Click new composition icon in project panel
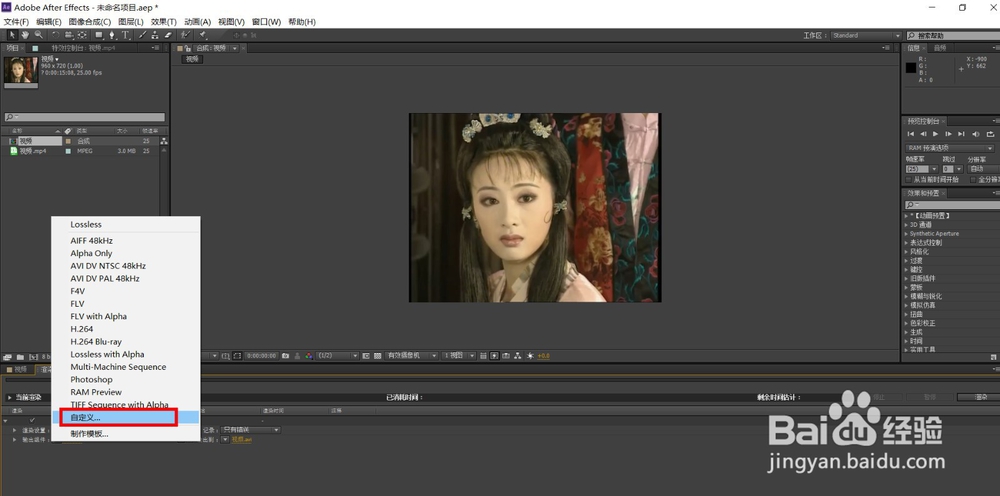The height and width of the screenshot is (496, 1000). [33, 357]
